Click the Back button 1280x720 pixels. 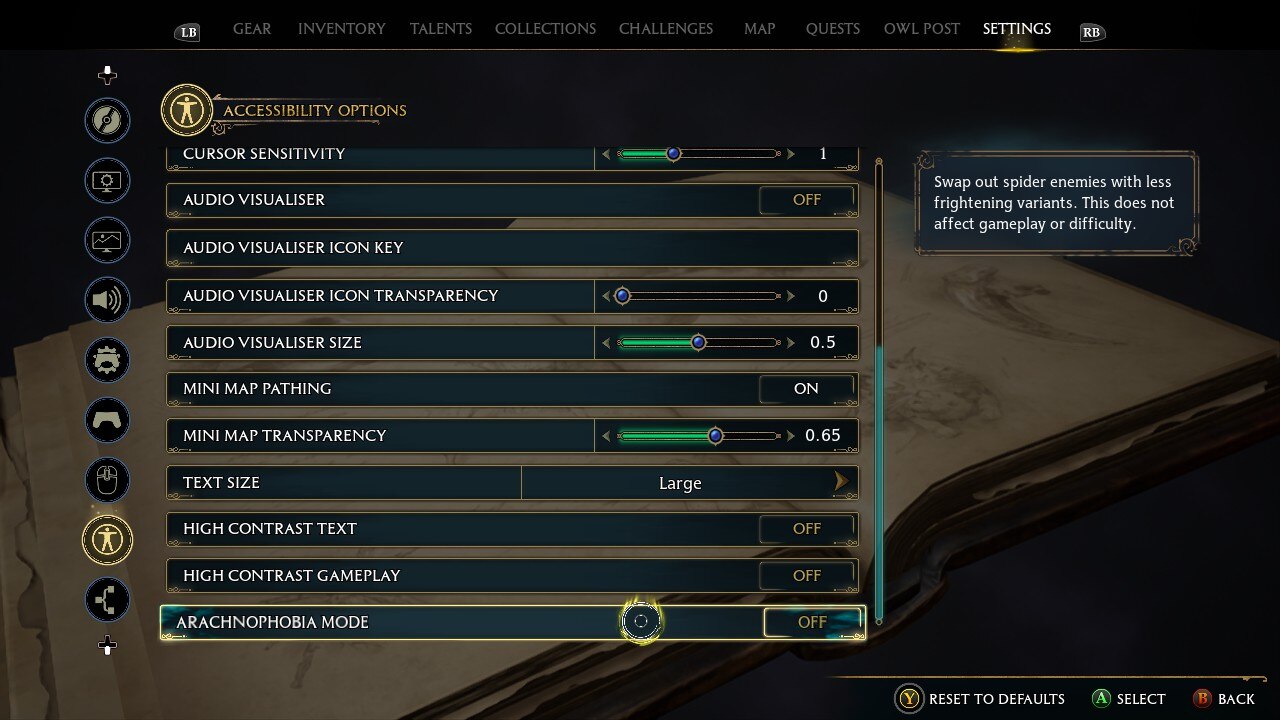[x=1224, y=699]
